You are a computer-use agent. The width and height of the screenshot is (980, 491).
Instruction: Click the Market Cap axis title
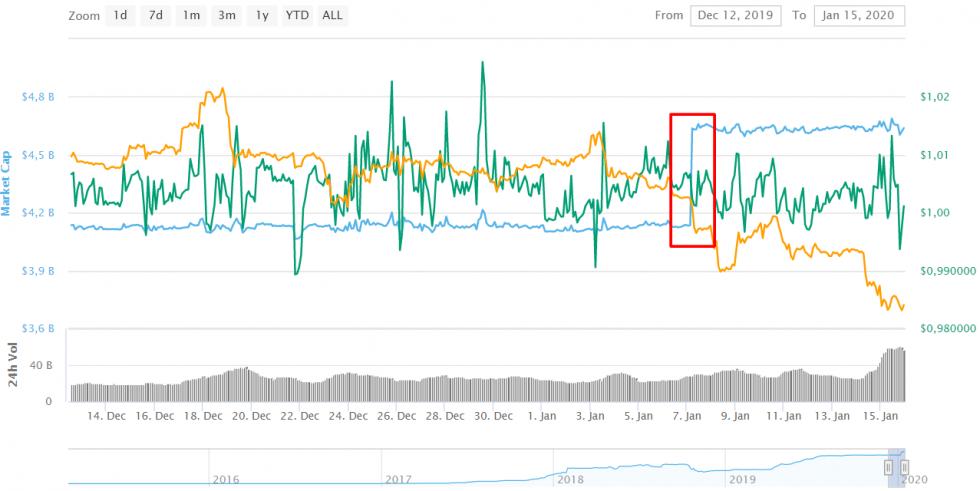point(7,183)
